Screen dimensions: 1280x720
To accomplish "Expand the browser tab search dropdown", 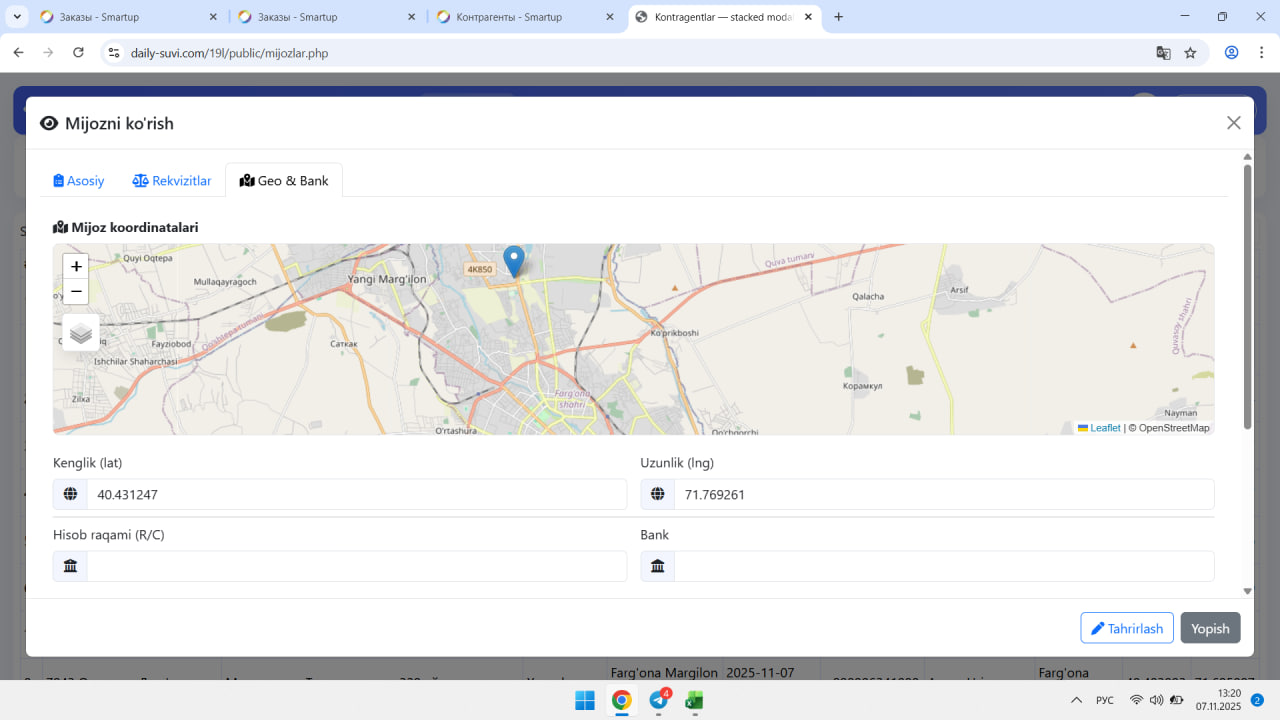I will [x=18, y=17].
